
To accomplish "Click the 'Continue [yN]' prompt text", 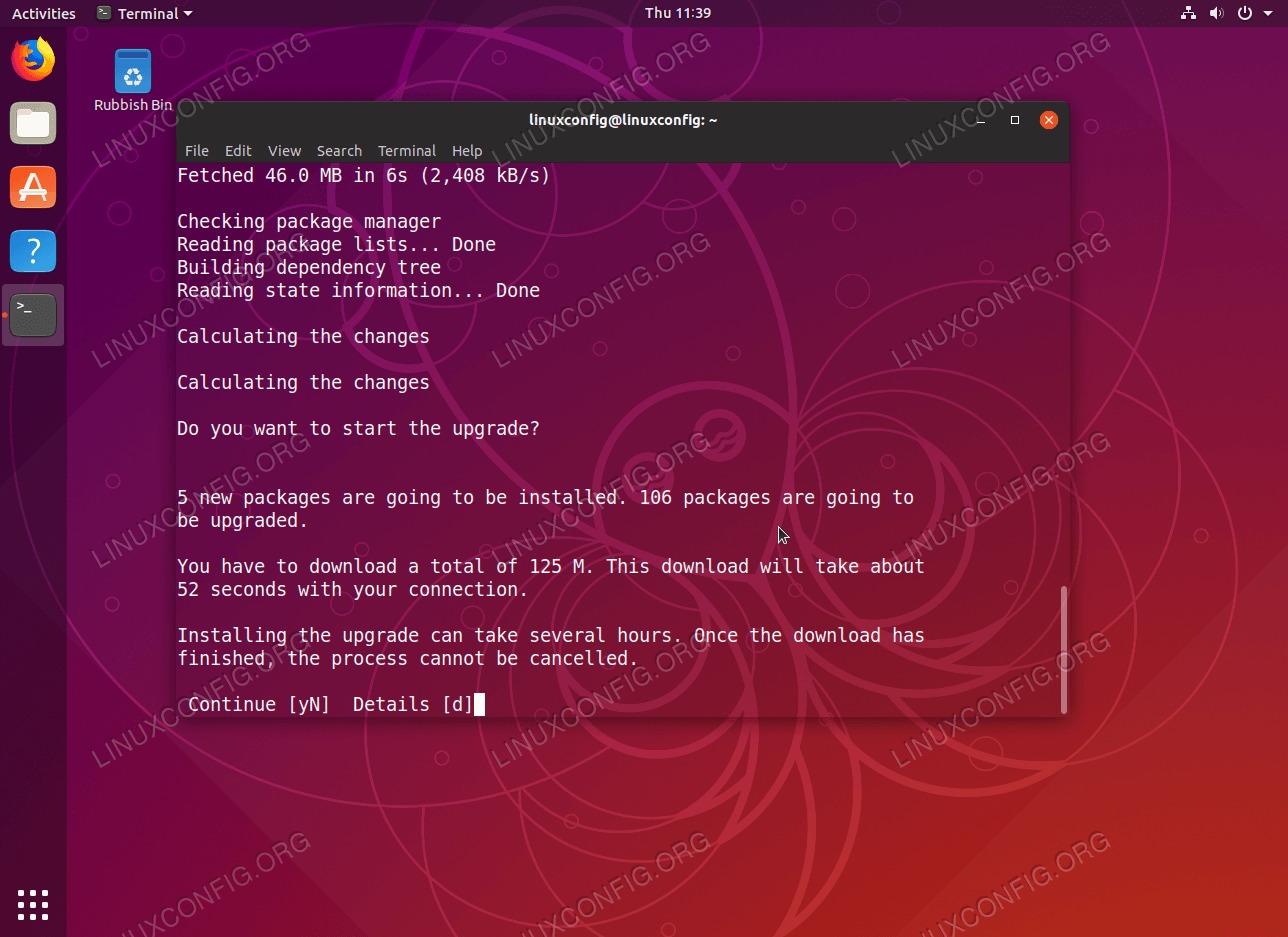I will (x=259, y=704).
